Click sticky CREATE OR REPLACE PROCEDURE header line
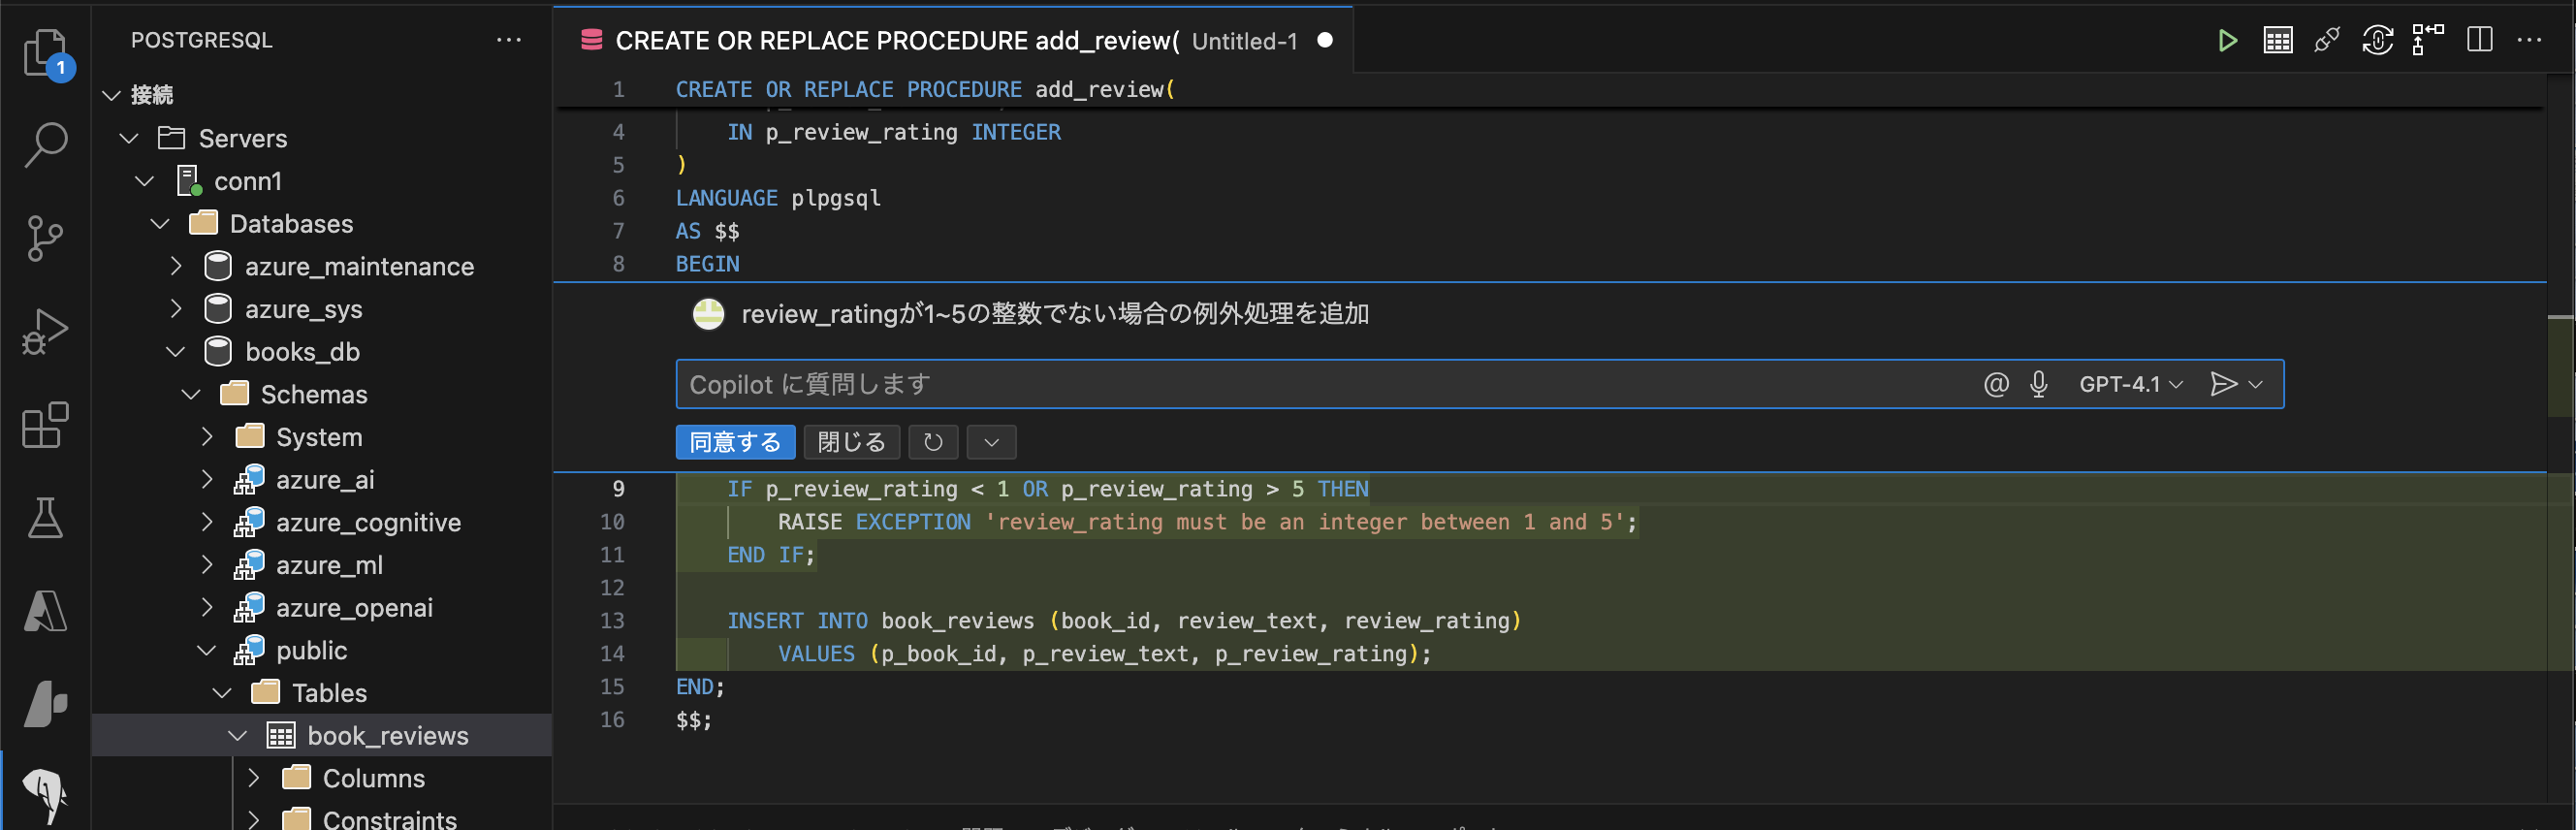 click(925, 89)
